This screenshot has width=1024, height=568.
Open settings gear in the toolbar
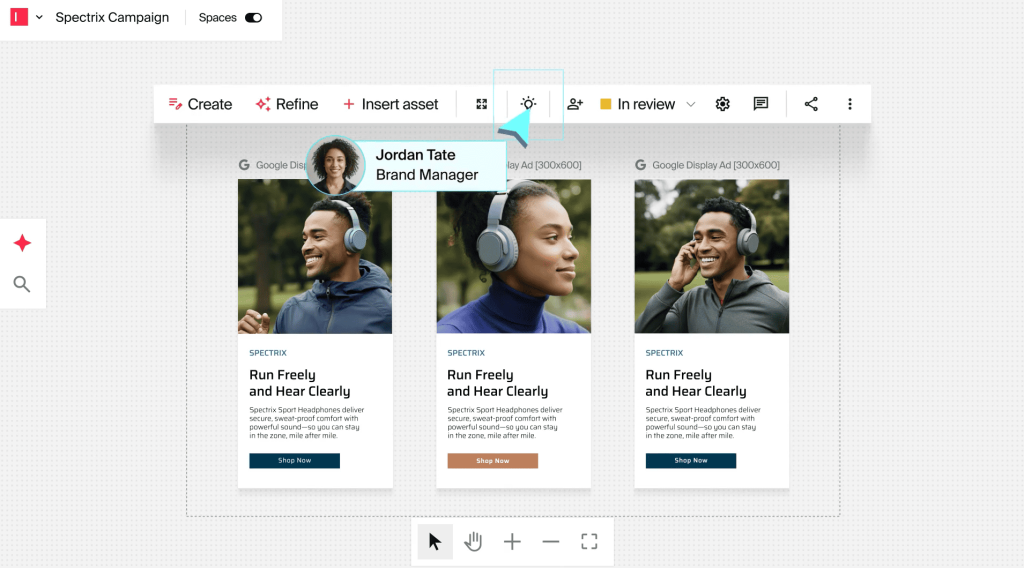coord(723,104)
